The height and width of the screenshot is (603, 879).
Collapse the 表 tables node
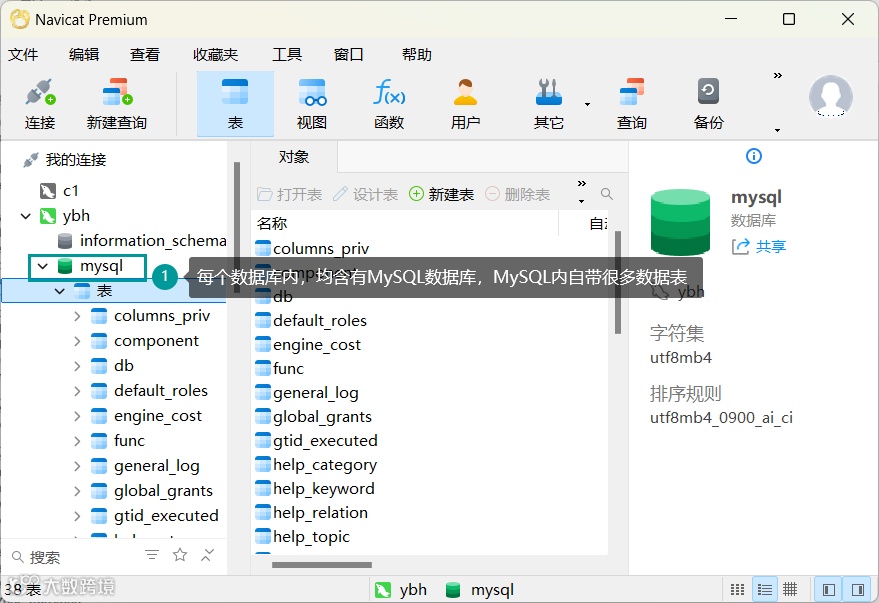[x=60, y=291]
